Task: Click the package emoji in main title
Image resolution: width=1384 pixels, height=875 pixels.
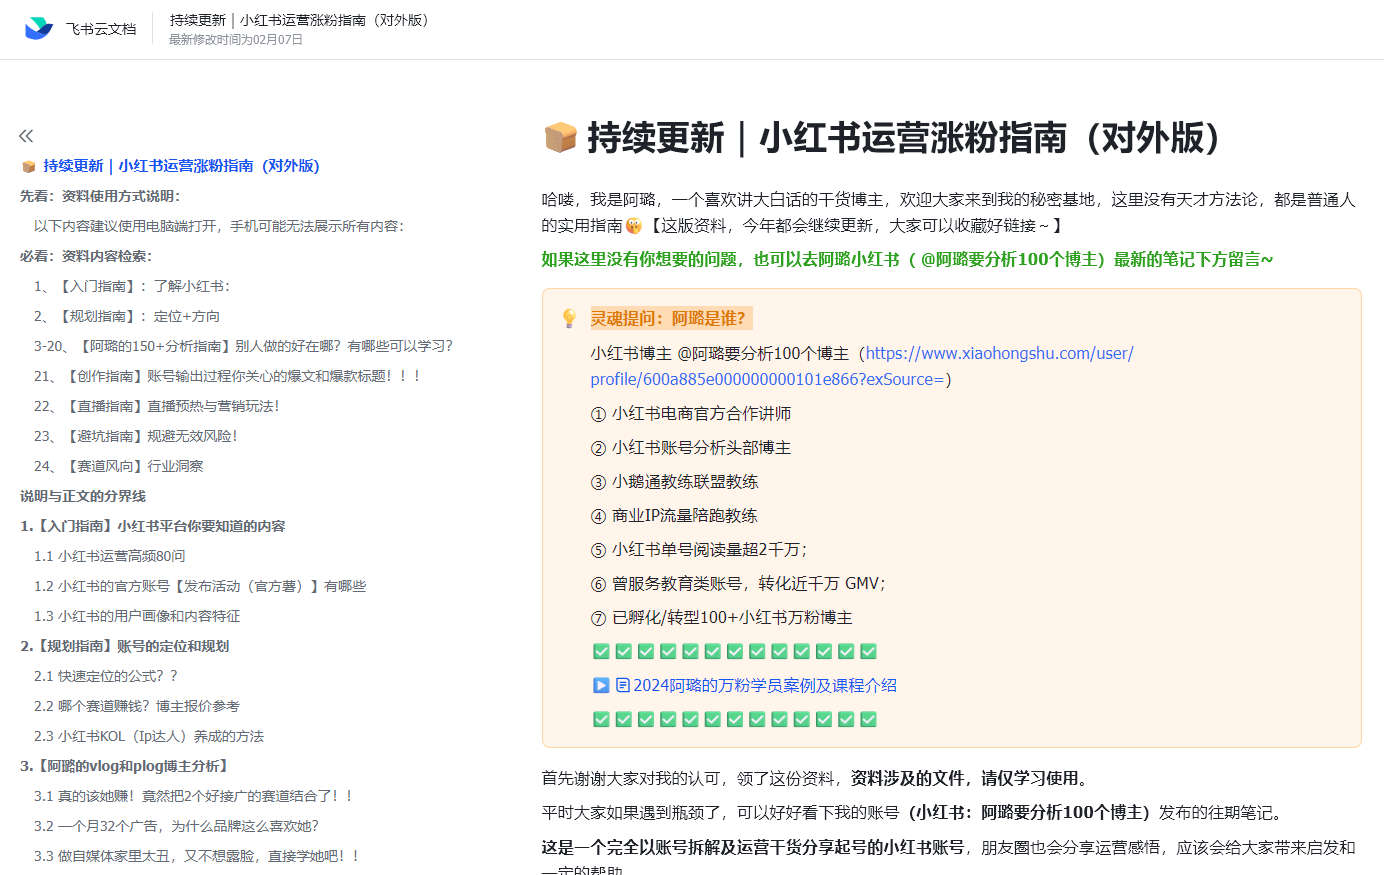Action: pyautogui.click(x=560, y=138)
